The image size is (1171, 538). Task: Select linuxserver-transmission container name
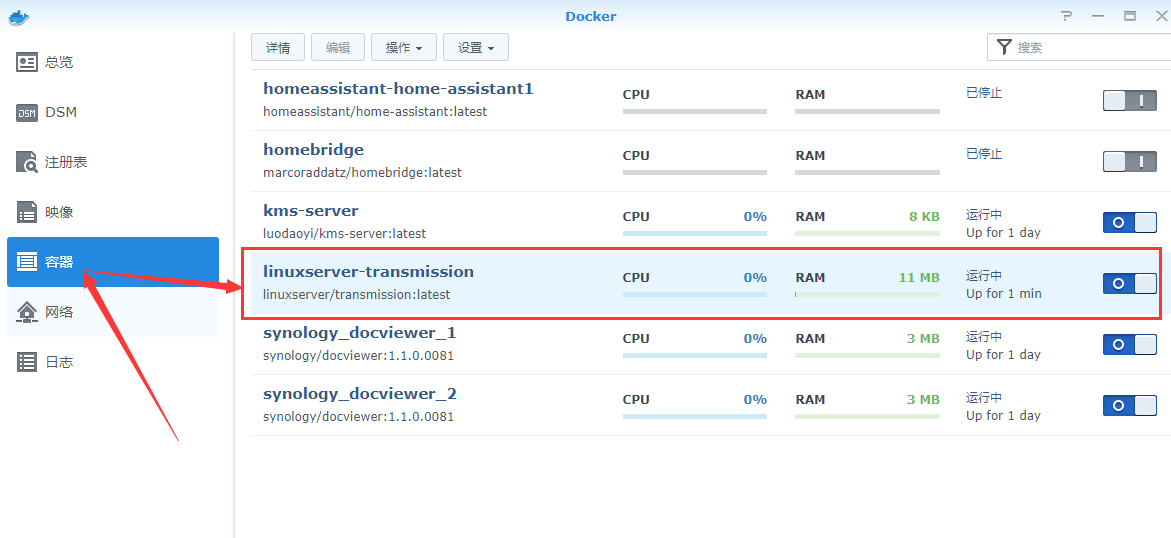click(368, 271)
